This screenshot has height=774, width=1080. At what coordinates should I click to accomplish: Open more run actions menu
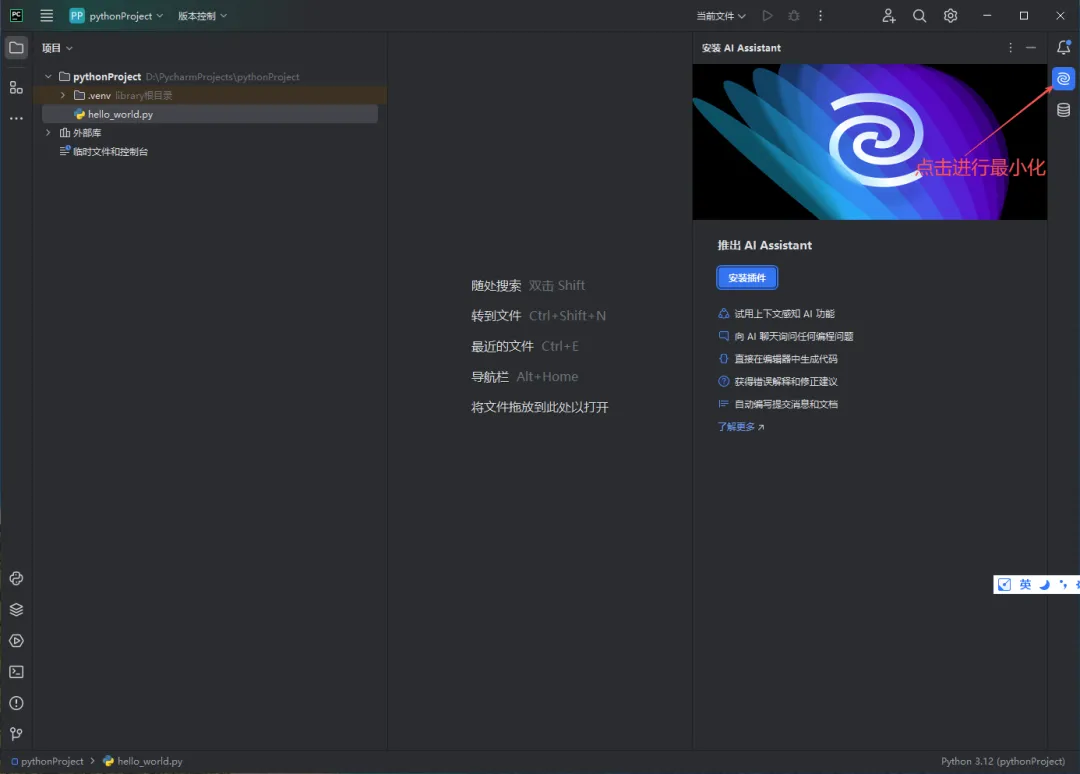[820, 16]
